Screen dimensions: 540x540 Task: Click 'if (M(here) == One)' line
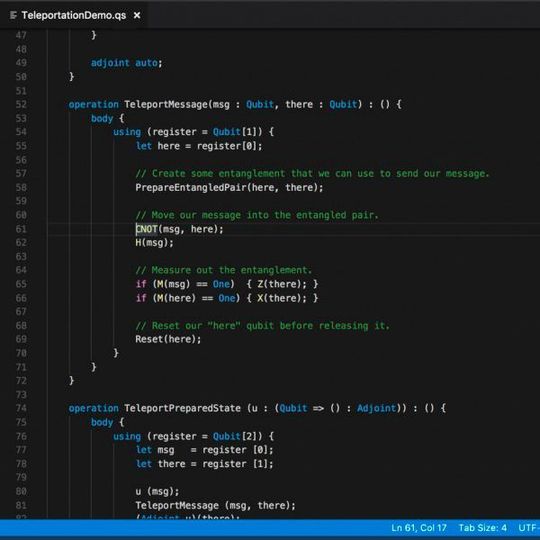pyautogui.click(x=227, y=298)
